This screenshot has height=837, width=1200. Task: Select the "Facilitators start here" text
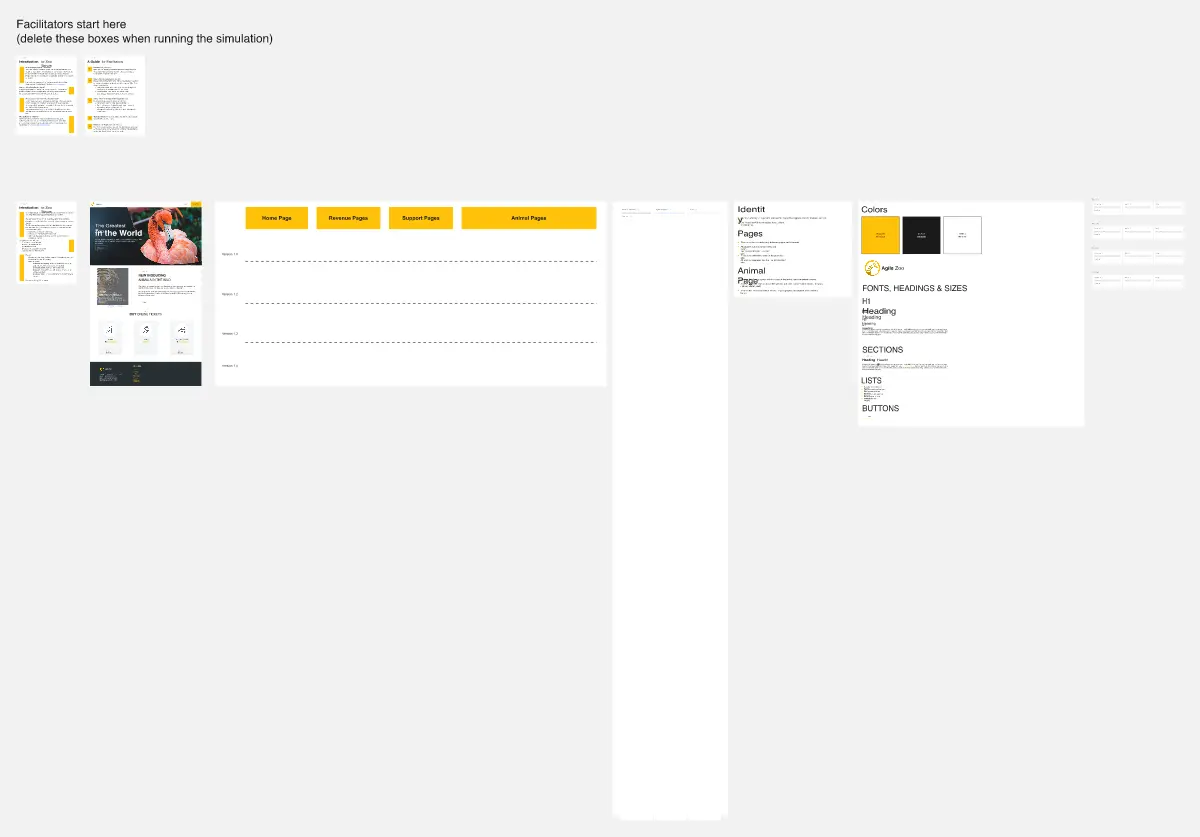pos(71,24)
